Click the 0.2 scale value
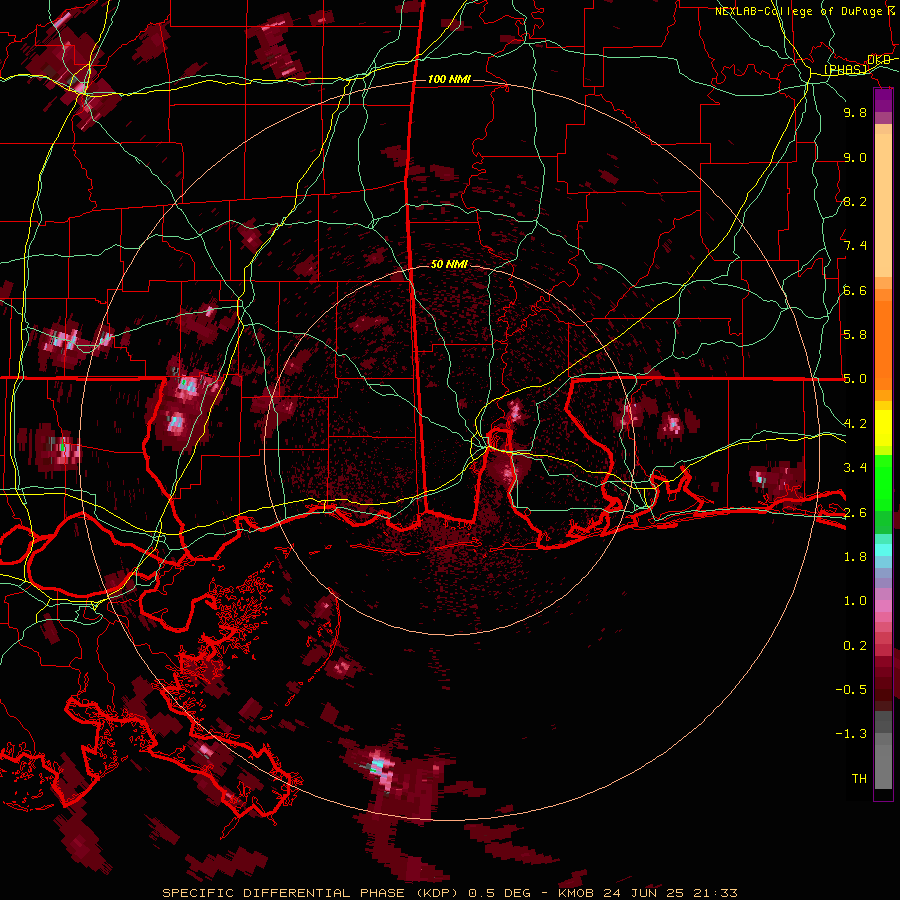Screen dimensions: 900x900 click(x=855, y=645)
